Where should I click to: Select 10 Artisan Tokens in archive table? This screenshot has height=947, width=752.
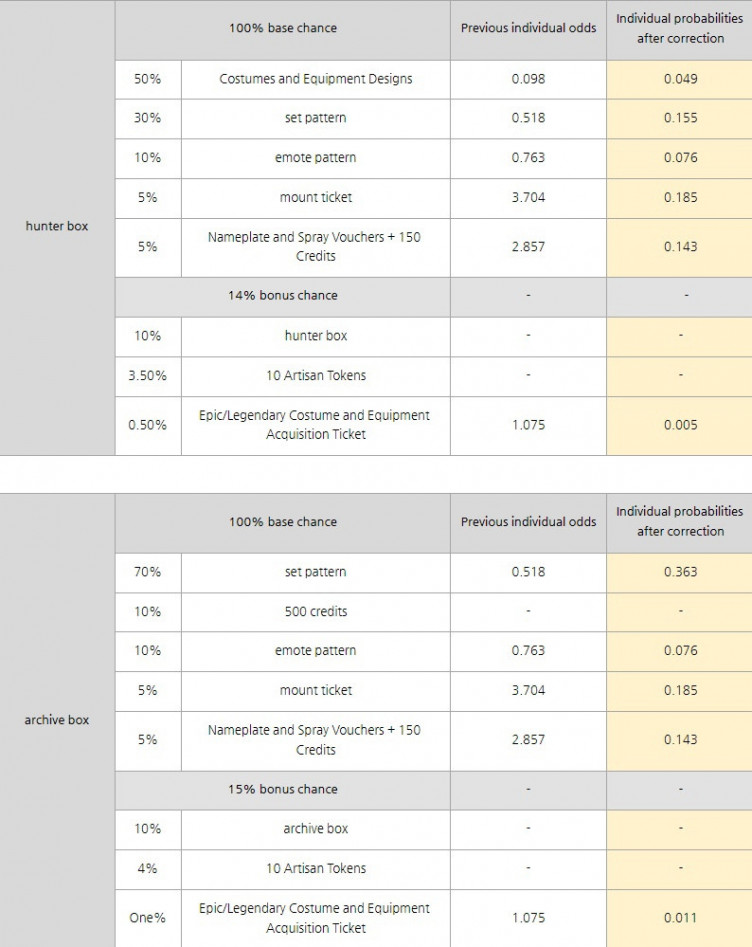tap(315, 868)
